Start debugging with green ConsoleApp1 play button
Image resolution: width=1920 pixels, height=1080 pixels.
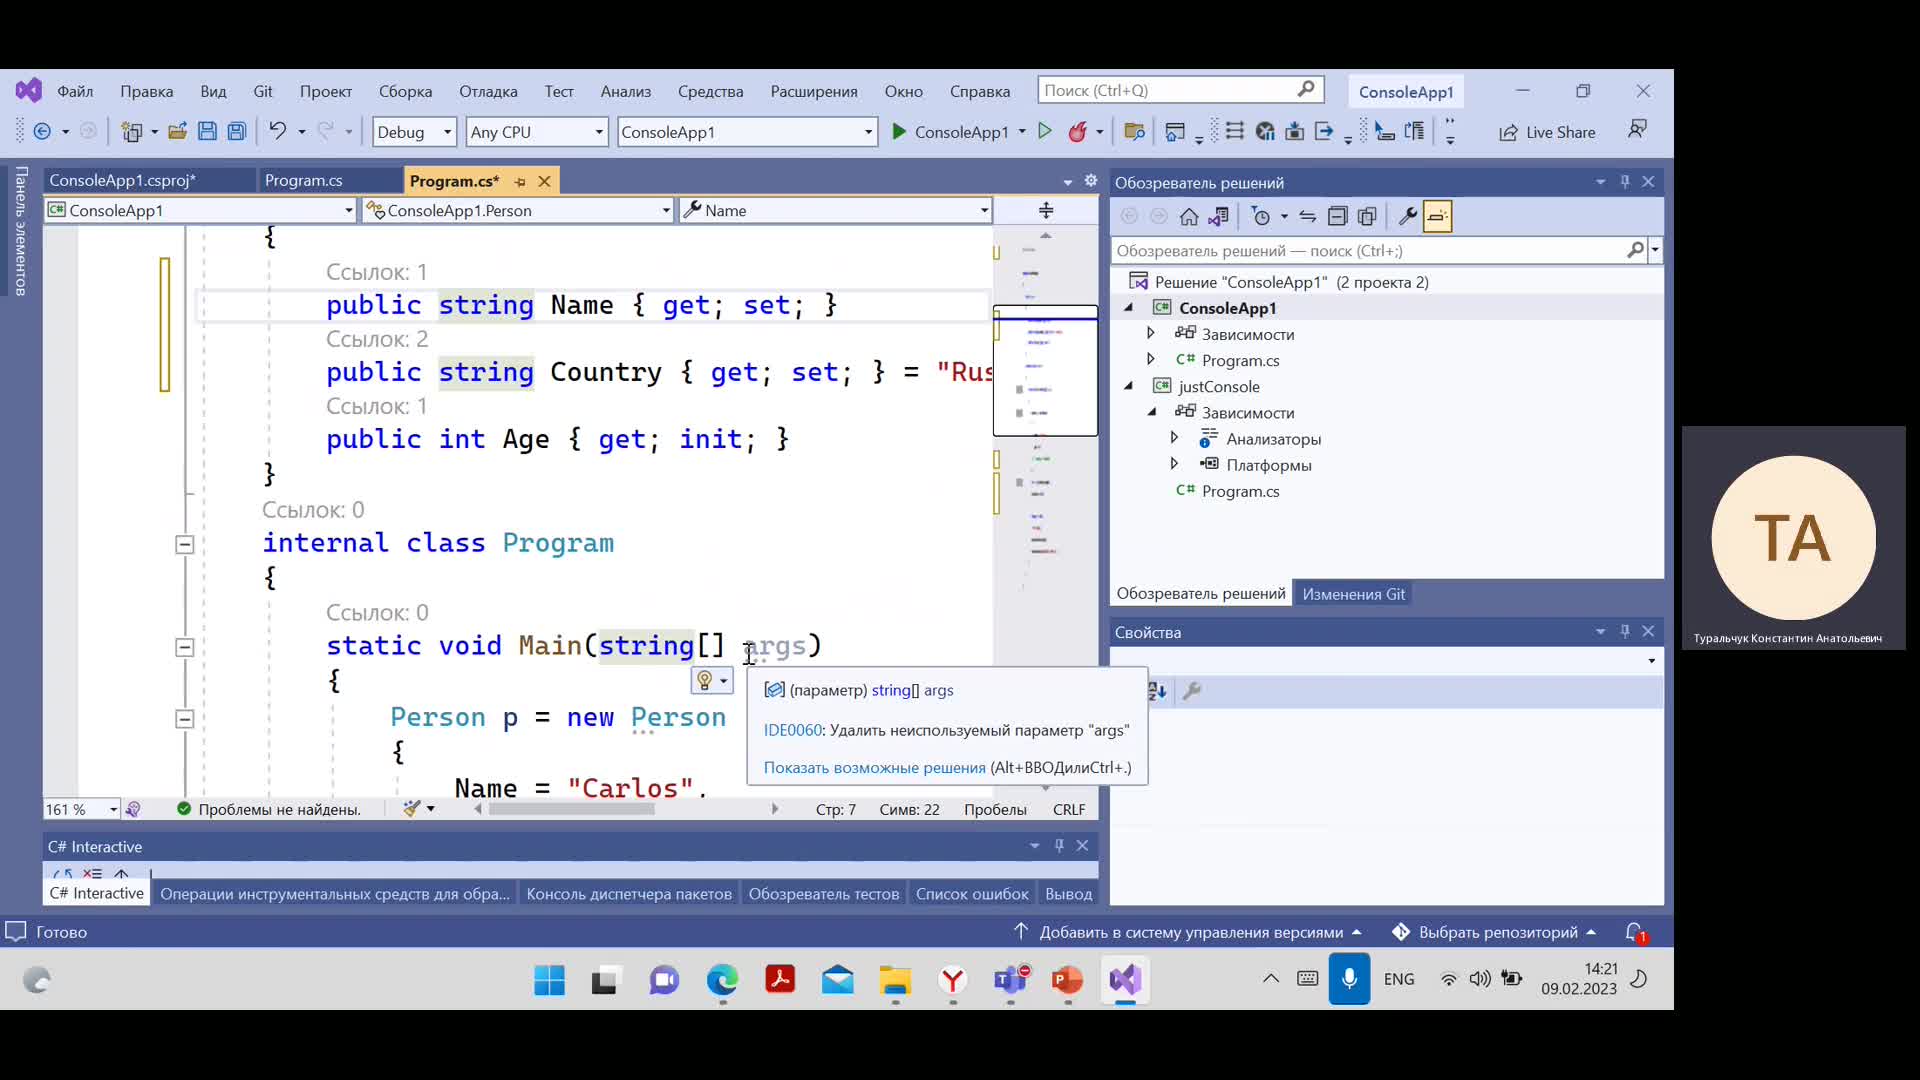[x=949, y=132]
